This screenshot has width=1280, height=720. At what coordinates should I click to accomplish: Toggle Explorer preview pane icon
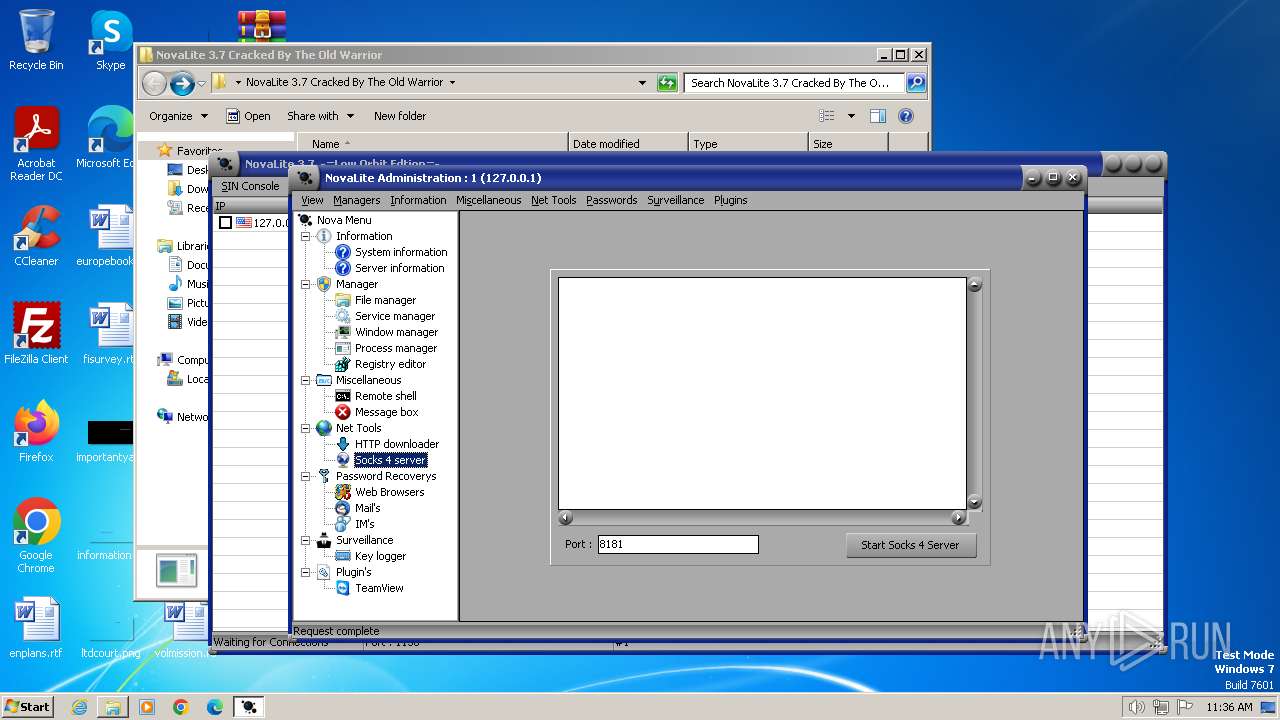pos(878,116)
